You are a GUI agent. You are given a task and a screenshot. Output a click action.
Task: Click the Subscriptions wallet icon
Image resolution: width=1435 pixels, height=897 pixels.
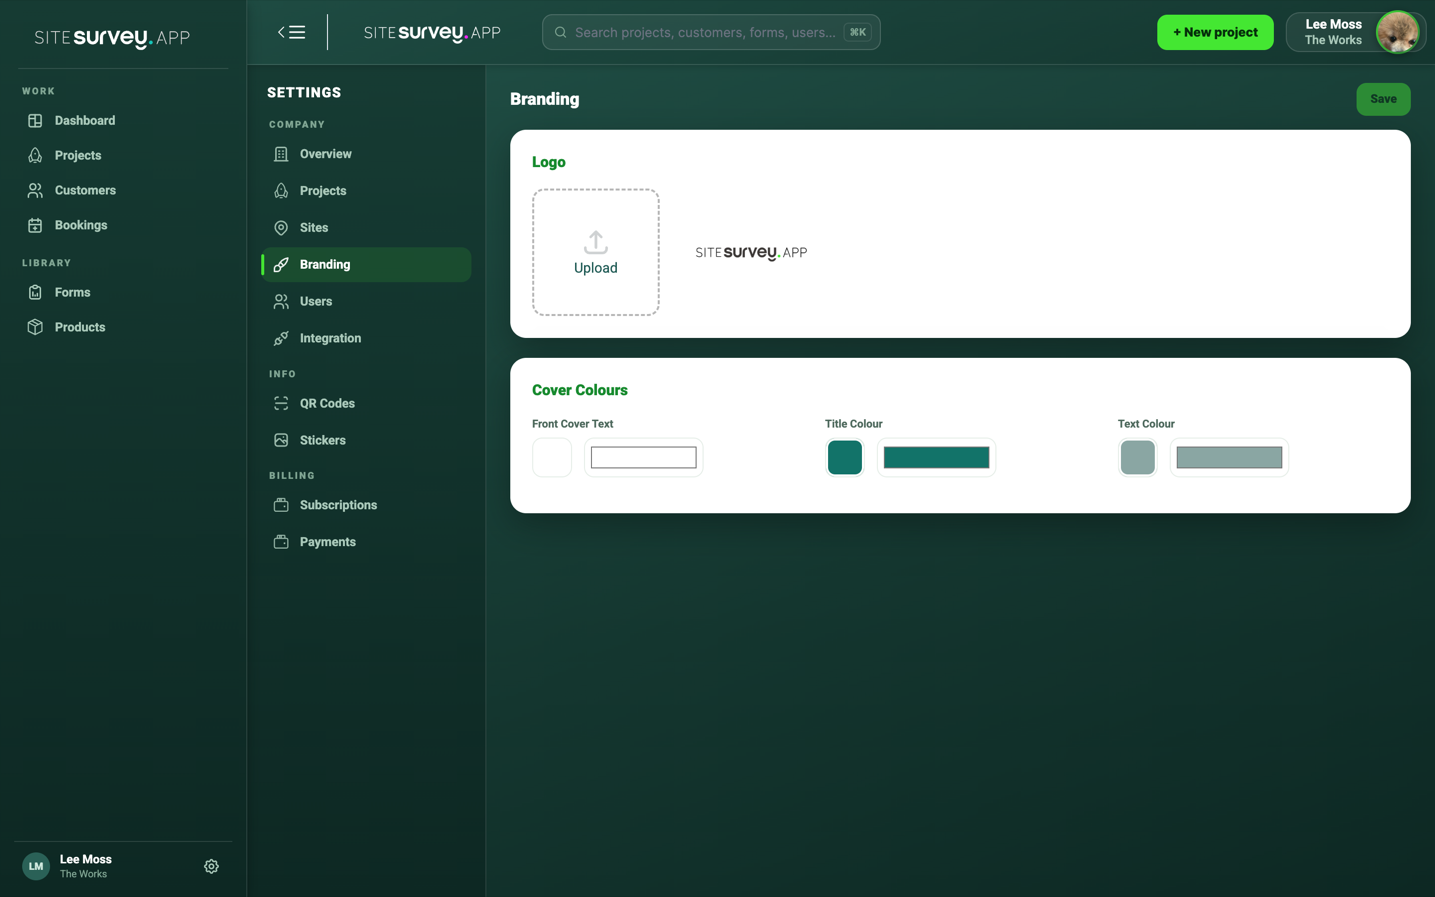[281, 506]
